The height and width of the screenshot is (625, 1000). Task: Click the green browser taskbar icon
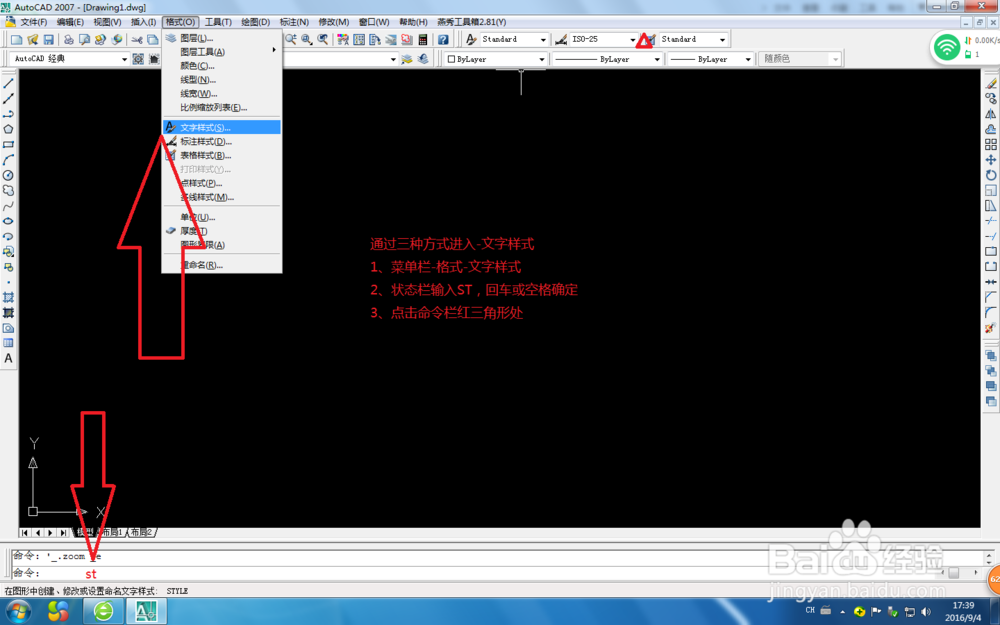click(103, 612)
